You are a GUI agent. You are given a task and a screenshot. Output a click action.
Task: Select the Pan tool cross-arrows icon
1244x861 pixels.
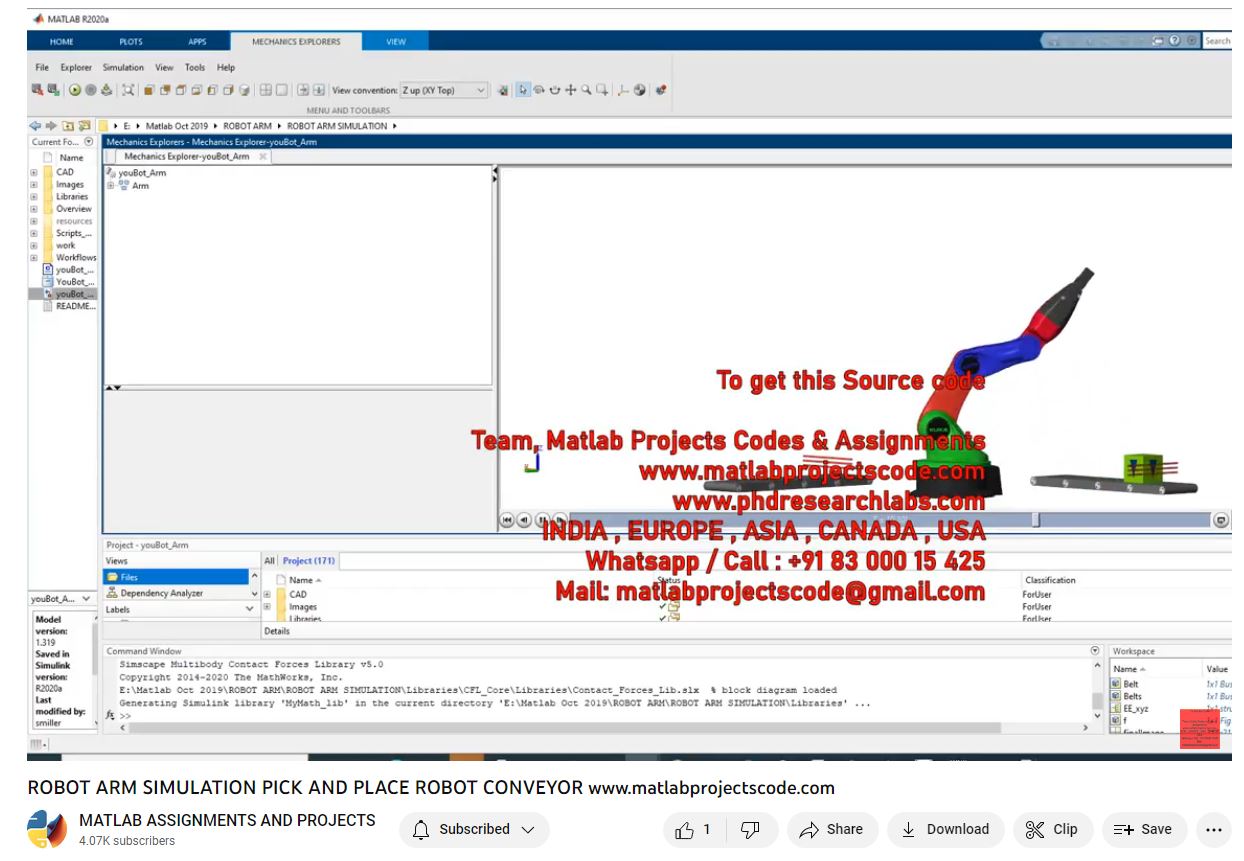tap(571, 90)
